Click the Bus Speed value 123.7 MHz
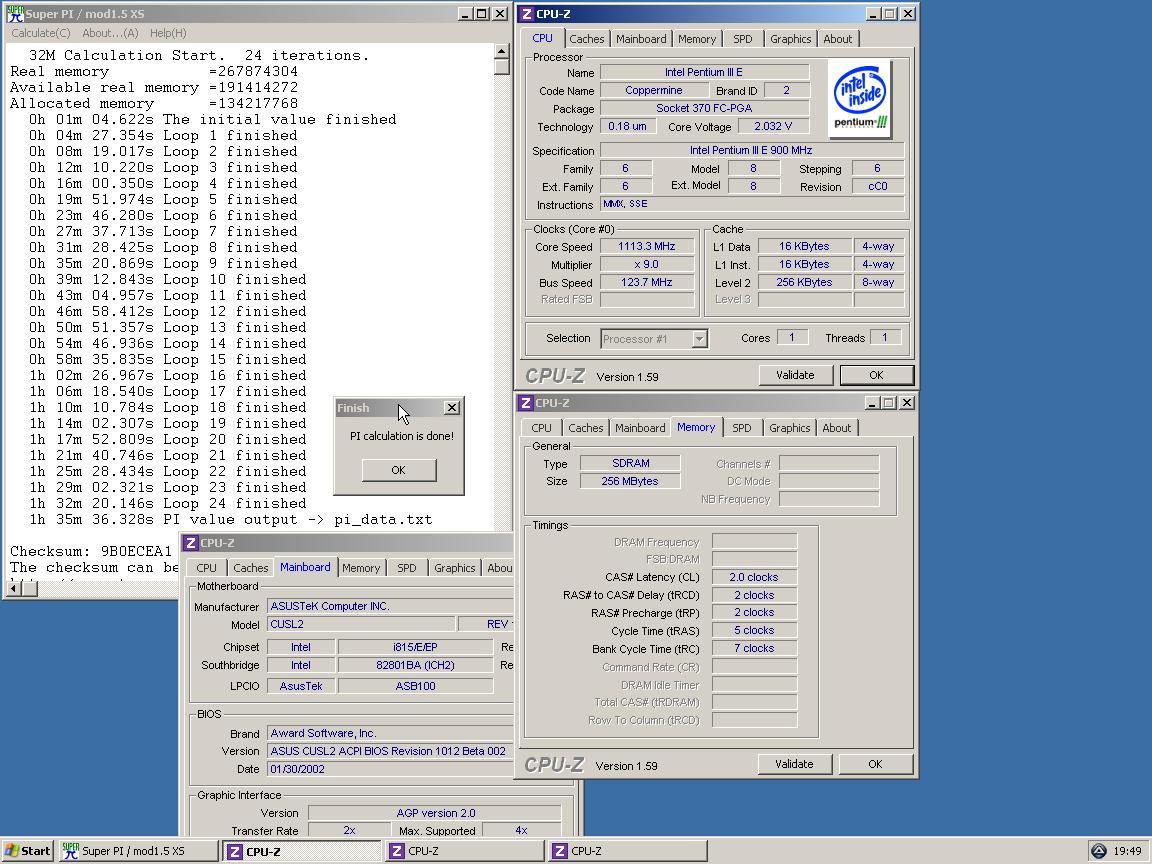The image size is (1152, 864). tap(647, 282)
